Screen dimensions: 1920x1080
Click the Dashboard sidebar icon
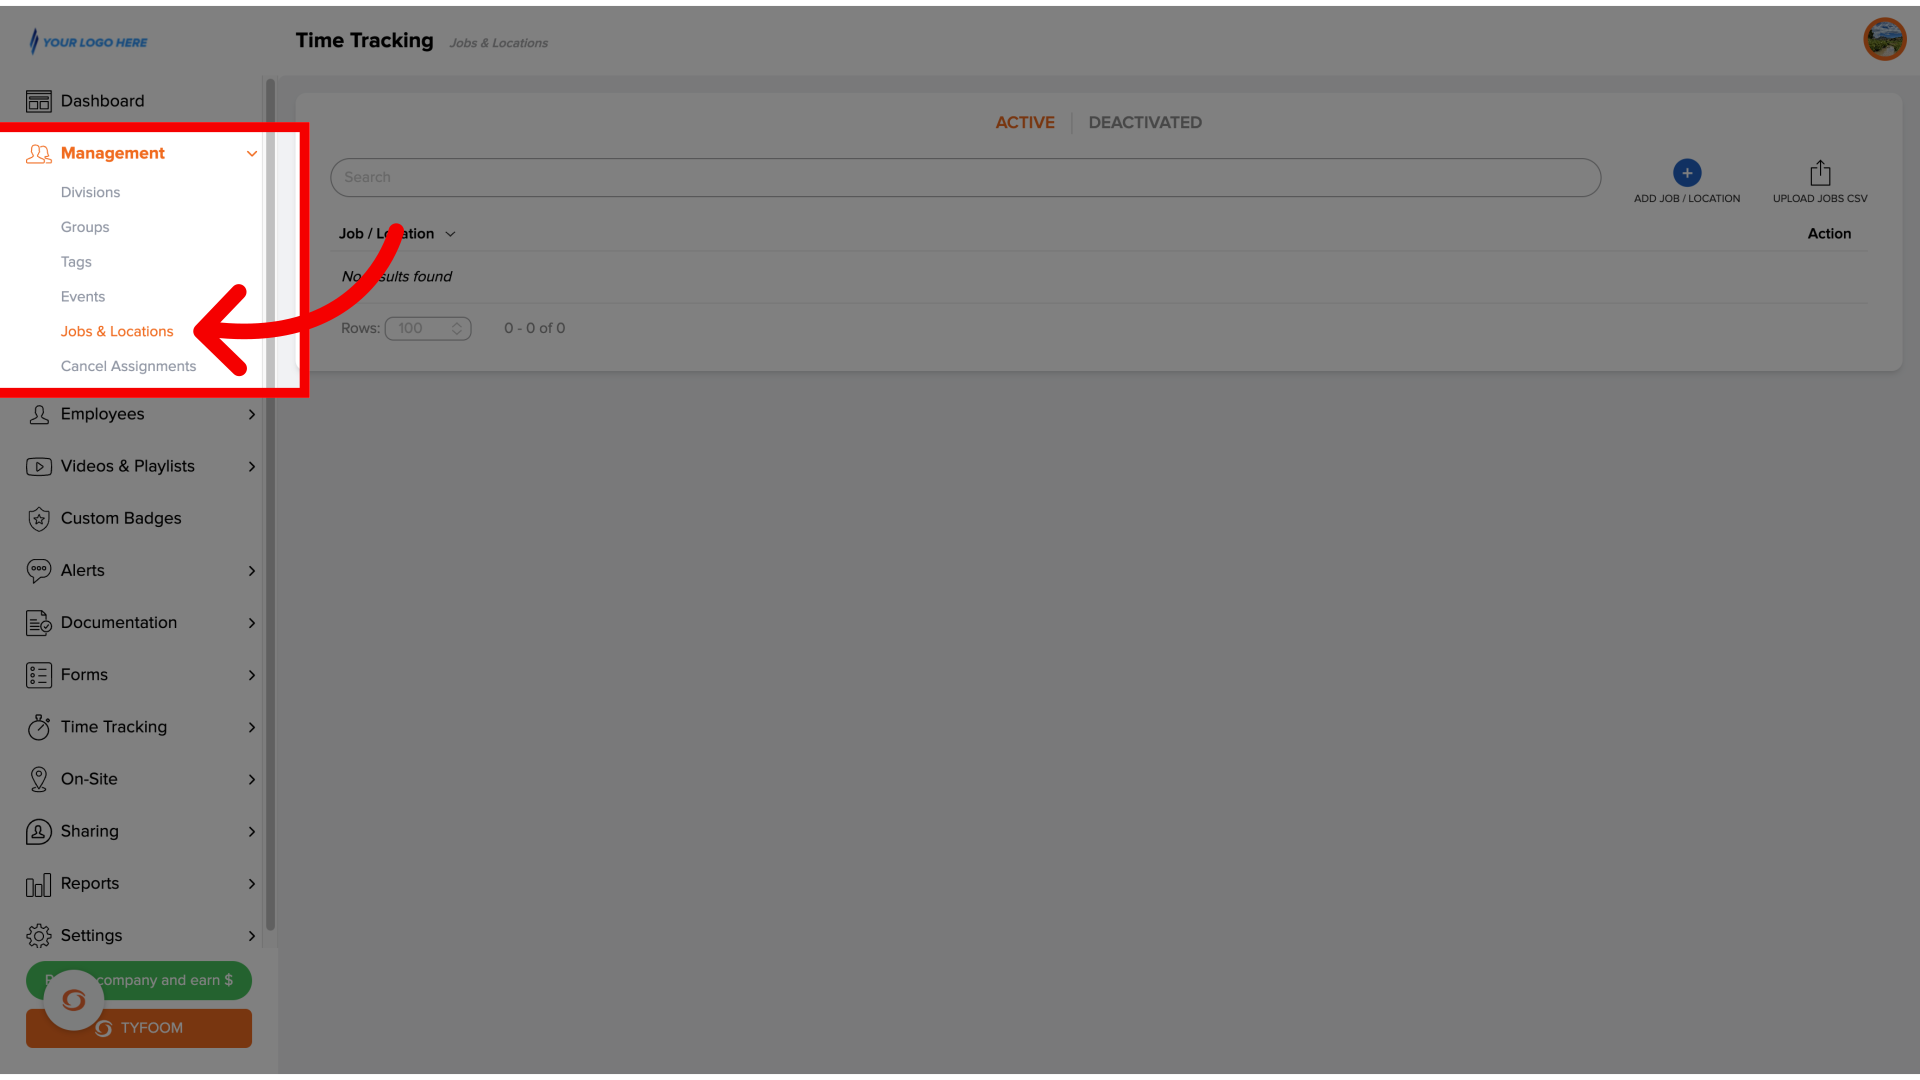click(x=38, y=100)
